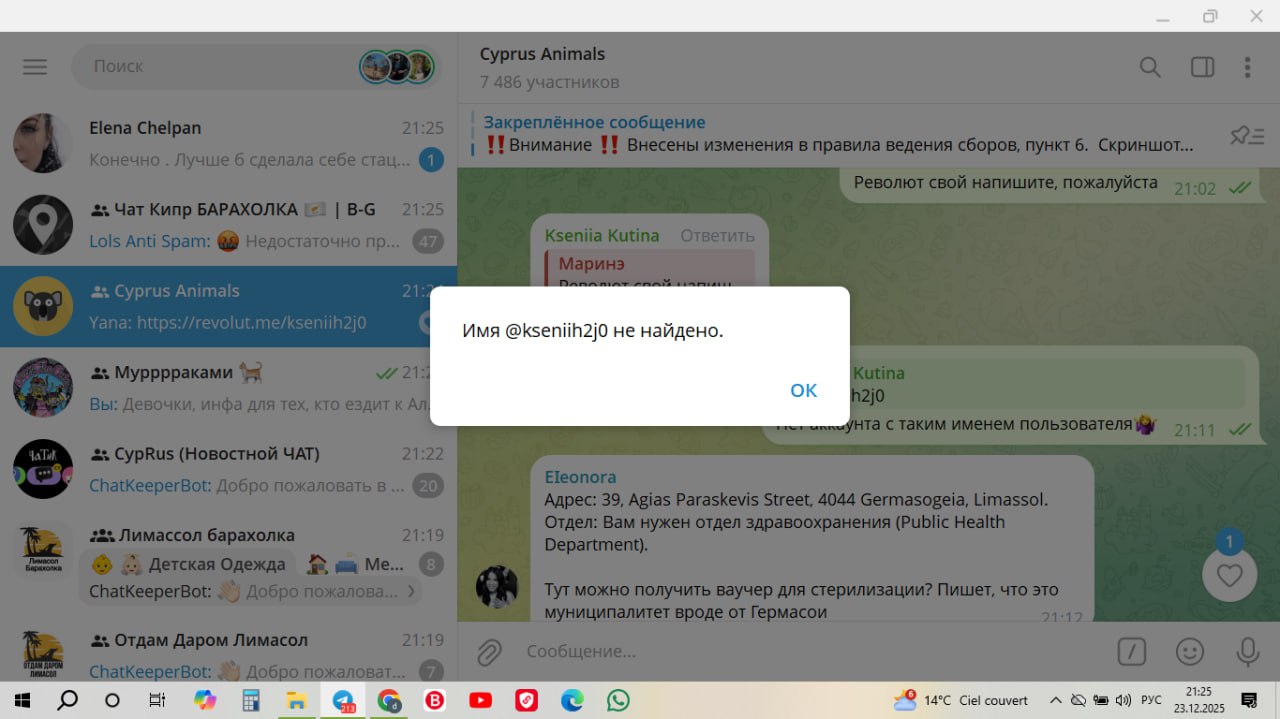Click OK in the username not found dialog

point(803,390)
